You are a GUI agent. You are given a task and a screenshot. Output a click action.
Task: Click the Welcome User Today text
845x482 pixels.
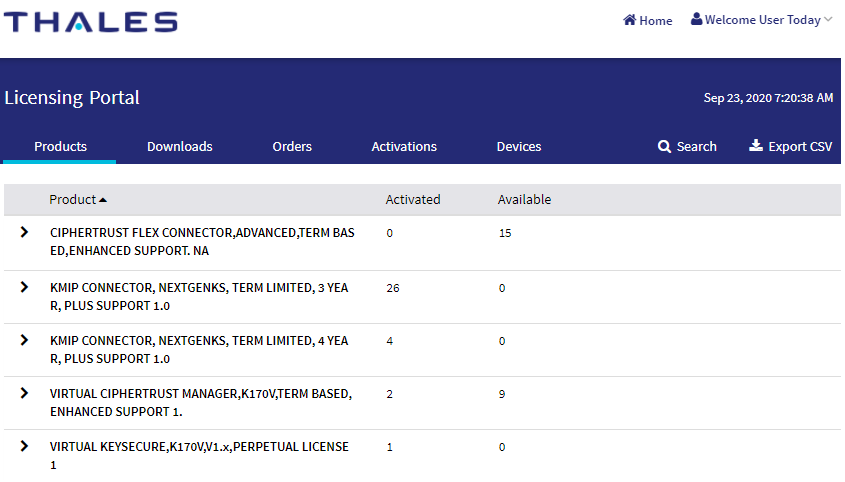[763, 20]
